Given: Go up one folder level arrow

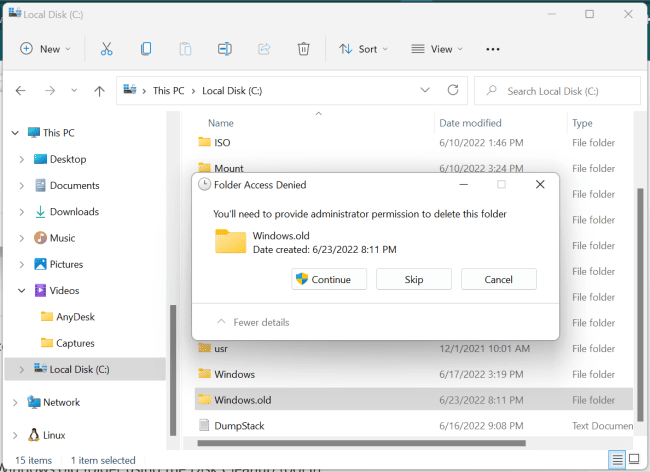Looking at the screenshot, I should pos(99,91).
